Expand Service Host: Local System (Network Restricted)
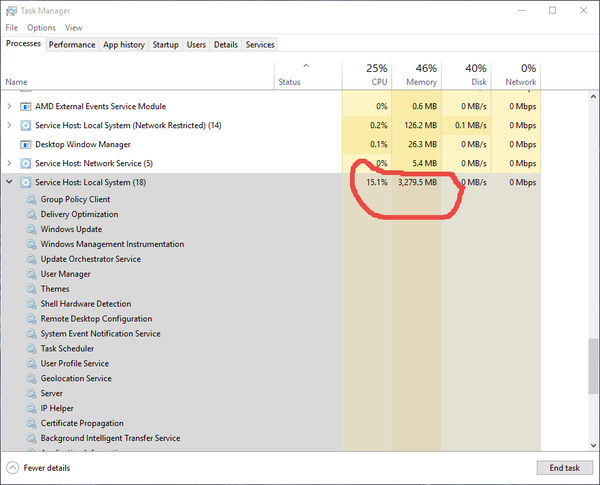Viewport: 600px width, 485px height. 10,125
